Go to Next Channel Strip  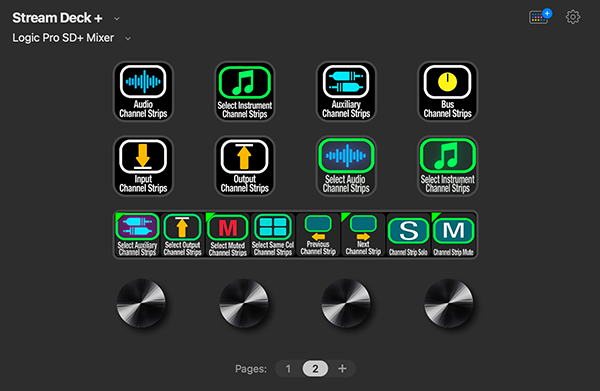coord(363,235)
